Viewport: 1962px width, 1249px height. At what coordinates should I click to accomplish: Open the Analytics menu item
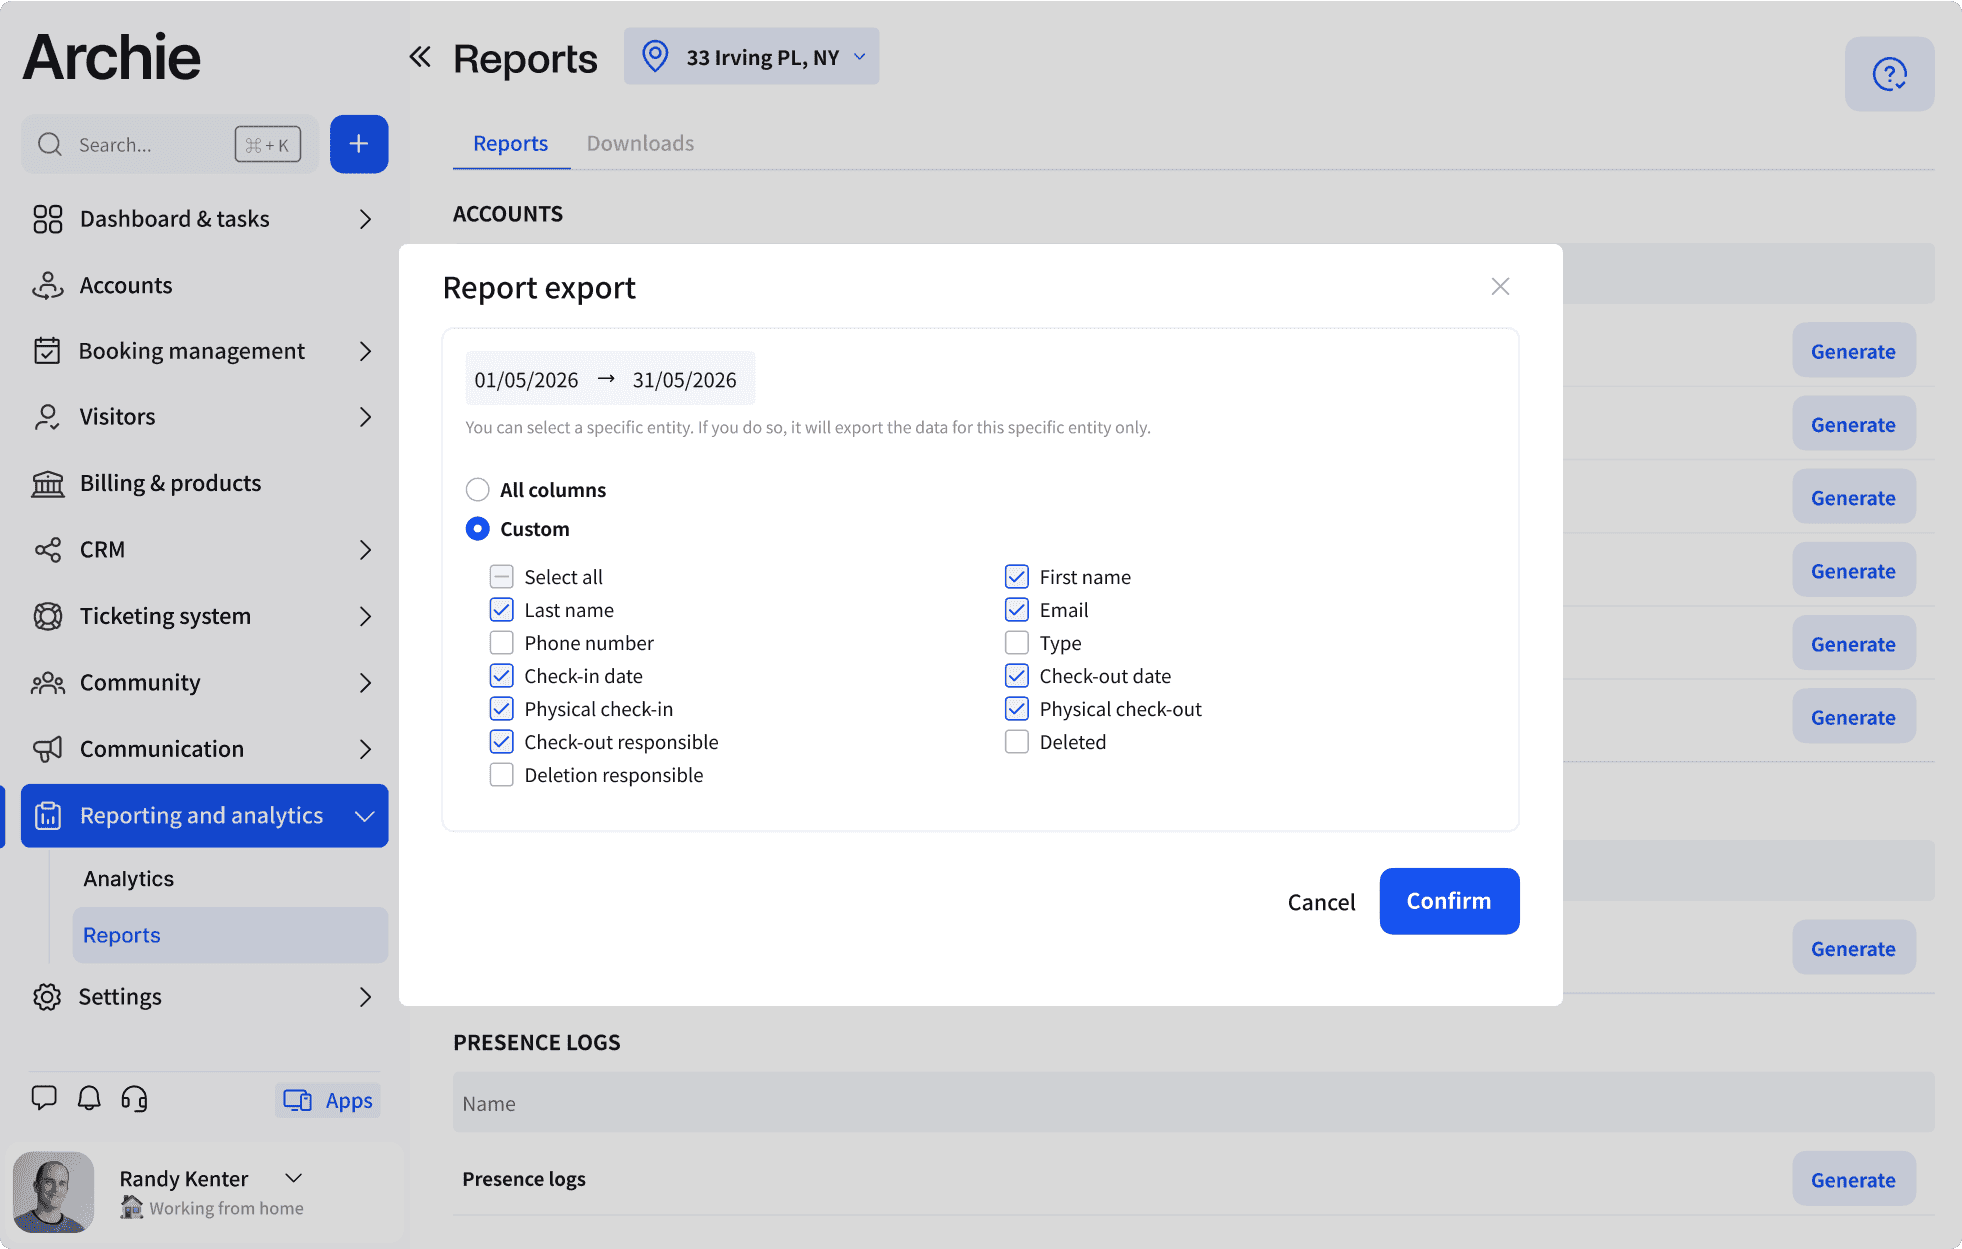click(x=128, y=878)
